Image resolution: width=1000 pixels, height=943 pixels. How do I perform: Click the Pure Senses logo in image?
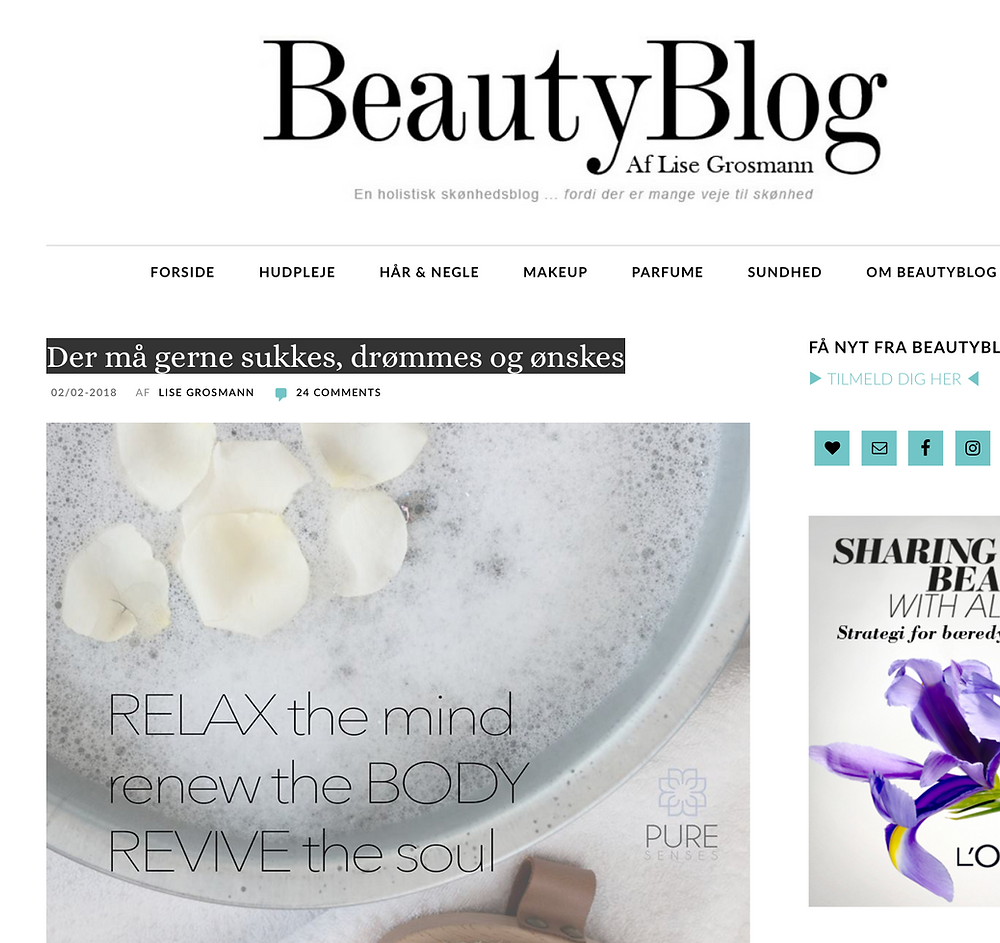click(x=682, y=814)
